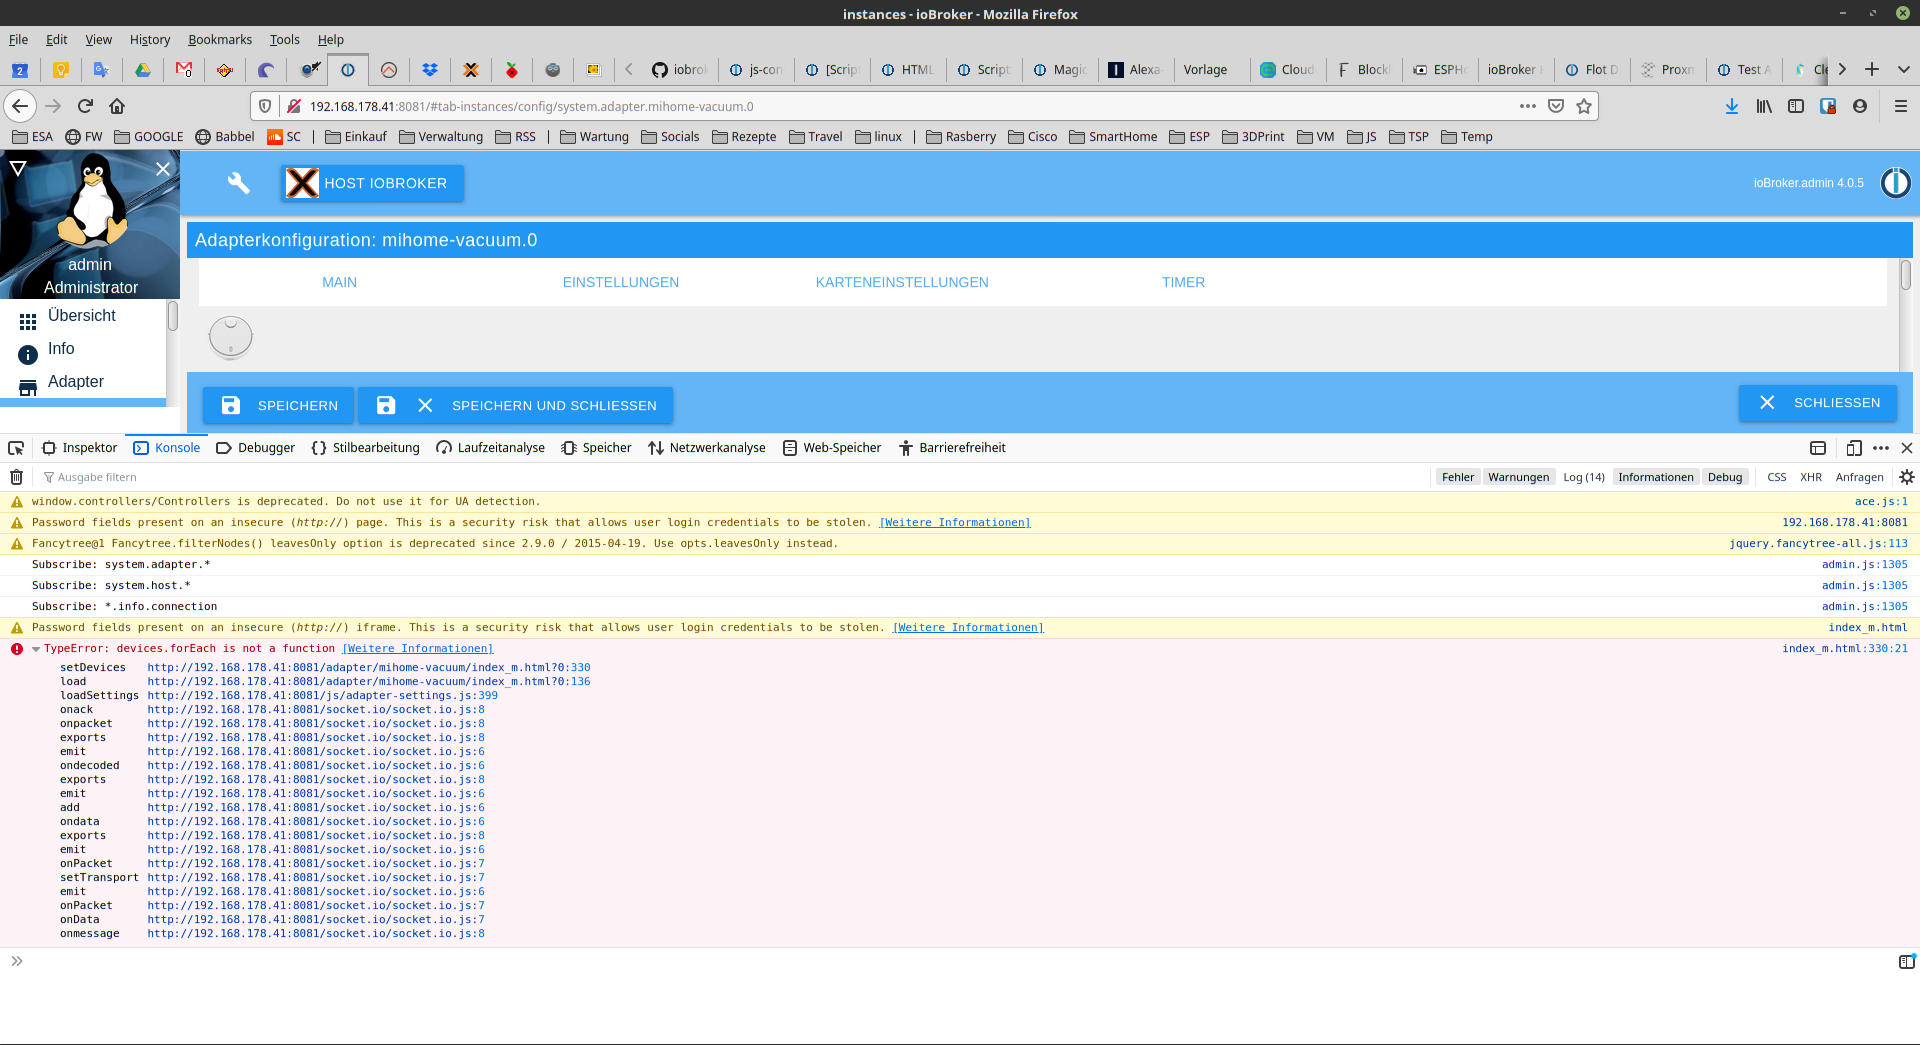Switch to the TIMER tab
The height and width of the screenshot is (1045, 1920).
[1183, 282]
